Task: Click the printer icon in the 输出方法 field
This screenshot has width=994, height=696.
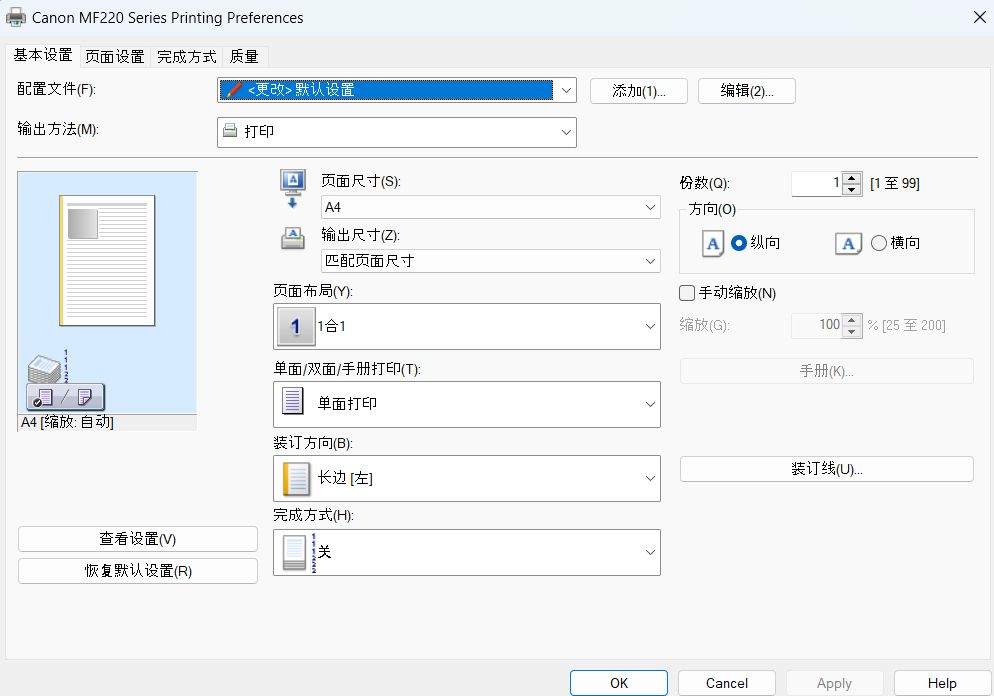Action: tap(231, 131)
